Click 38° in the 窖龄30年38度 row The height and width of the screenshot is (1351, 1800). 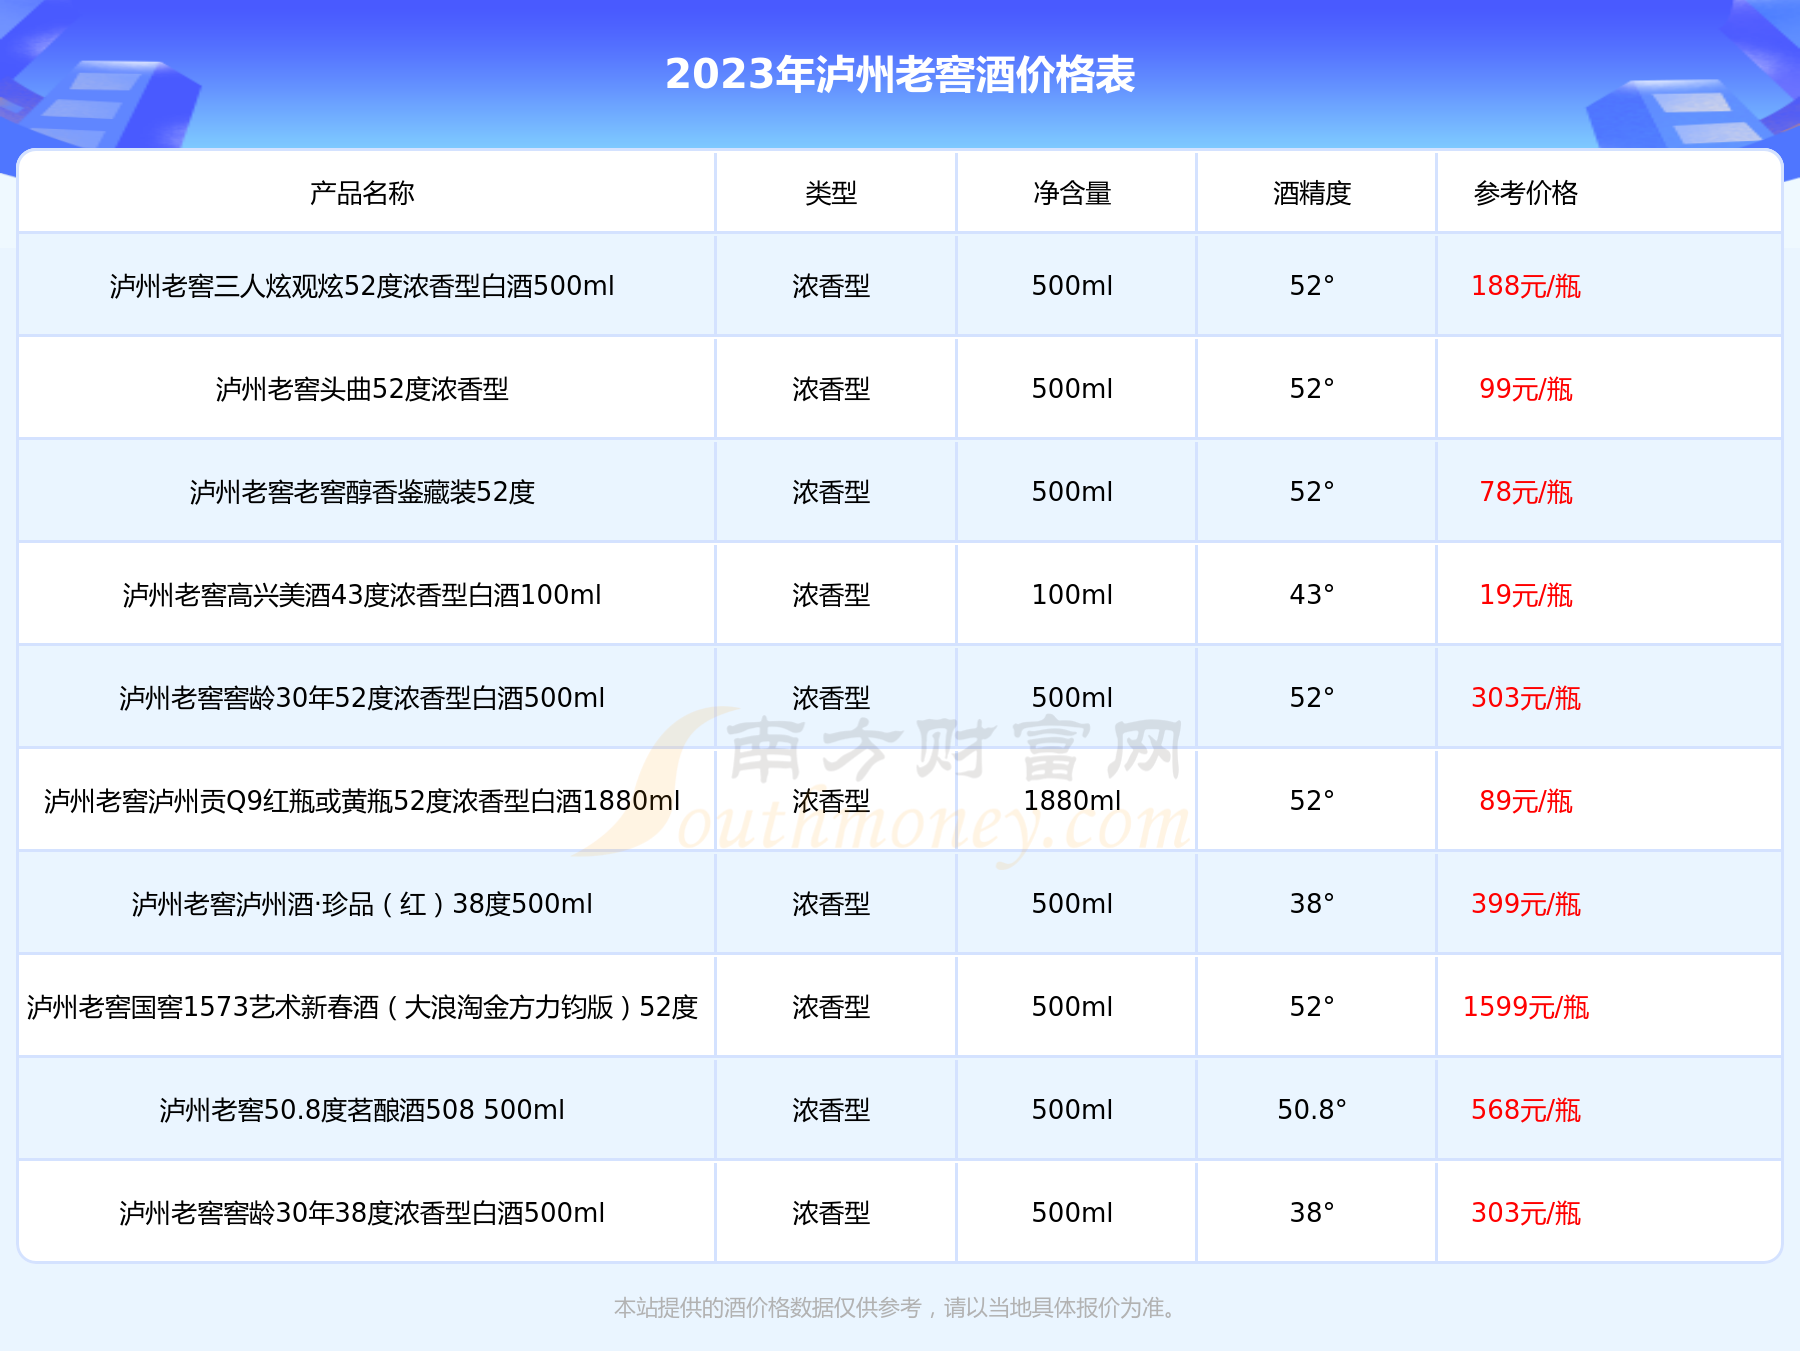(x=1312, y=1213)
